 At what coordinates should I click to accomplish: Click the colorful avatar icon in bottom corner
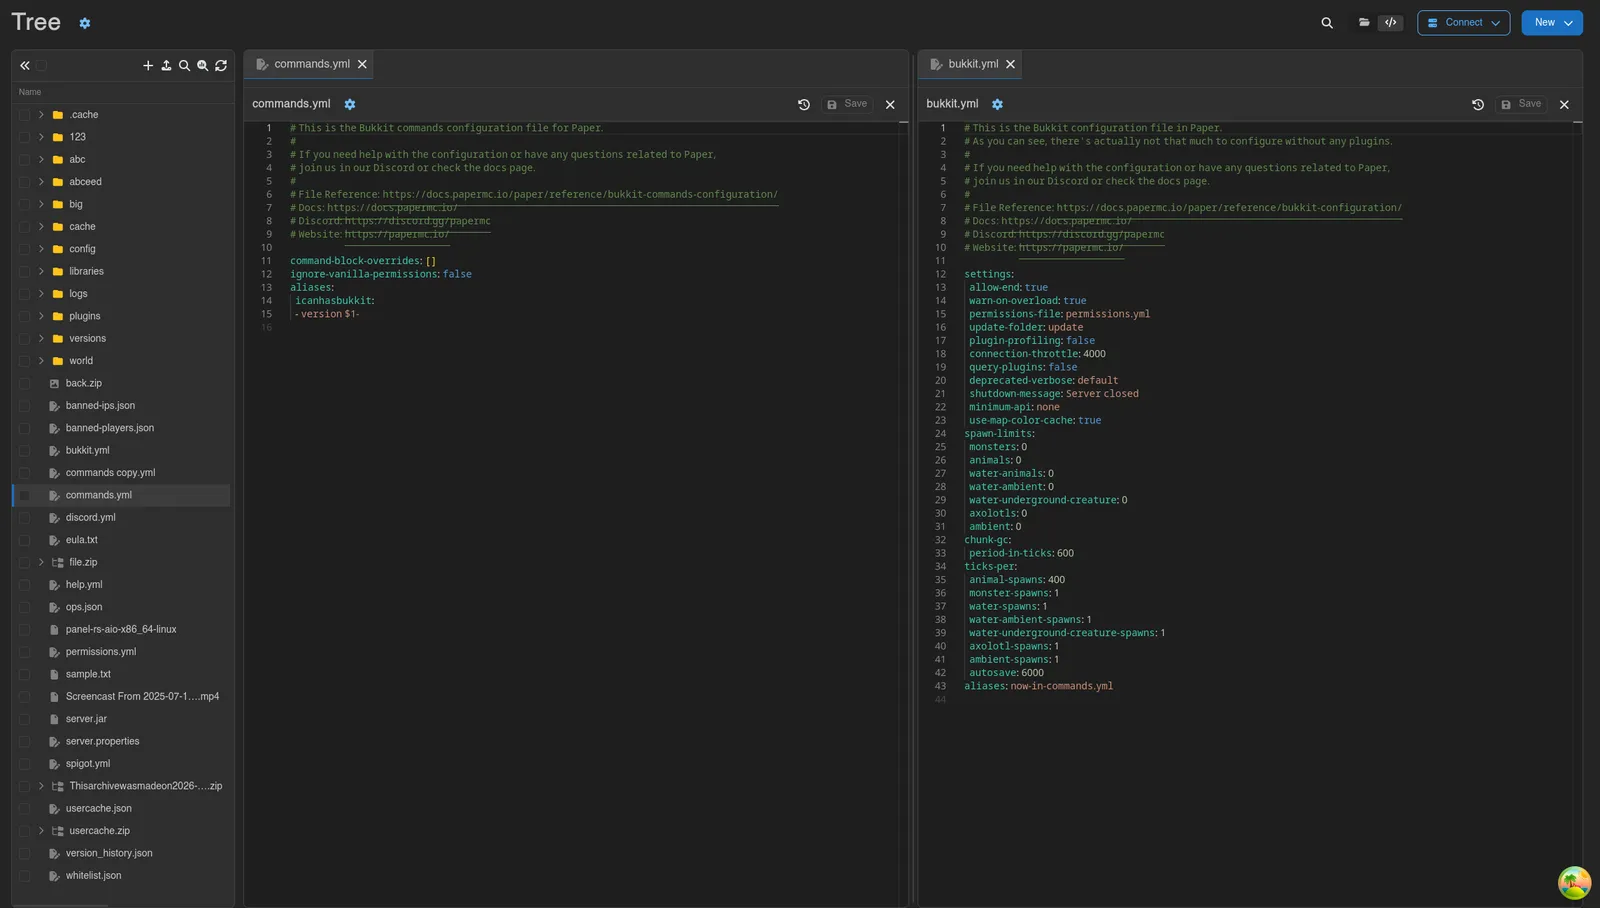click(1574, 883)
